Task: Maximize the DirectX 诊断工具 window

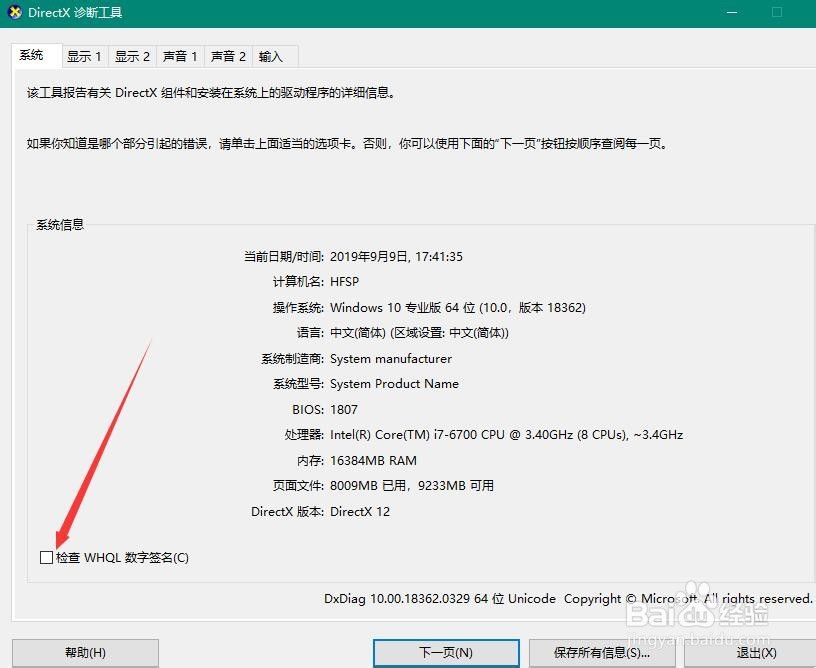Action: 777,12
